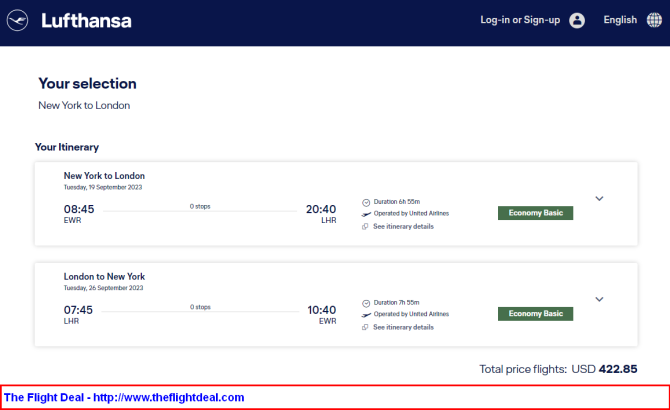
Task: Click the Your selection heading
Action: [88, 83]
